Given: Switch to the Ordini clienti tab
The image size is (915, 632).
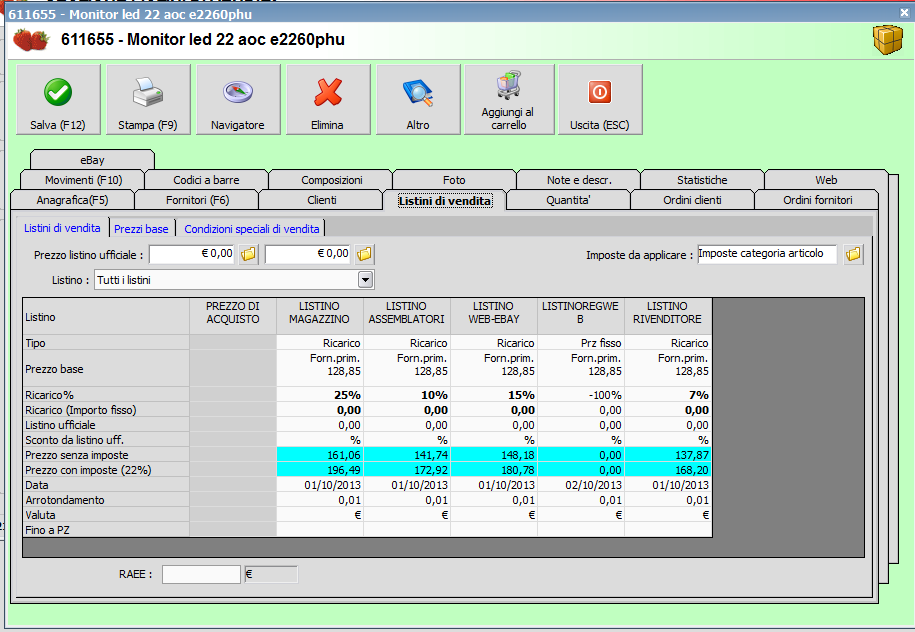Looking at the screenshot, I should click(692, 200).
